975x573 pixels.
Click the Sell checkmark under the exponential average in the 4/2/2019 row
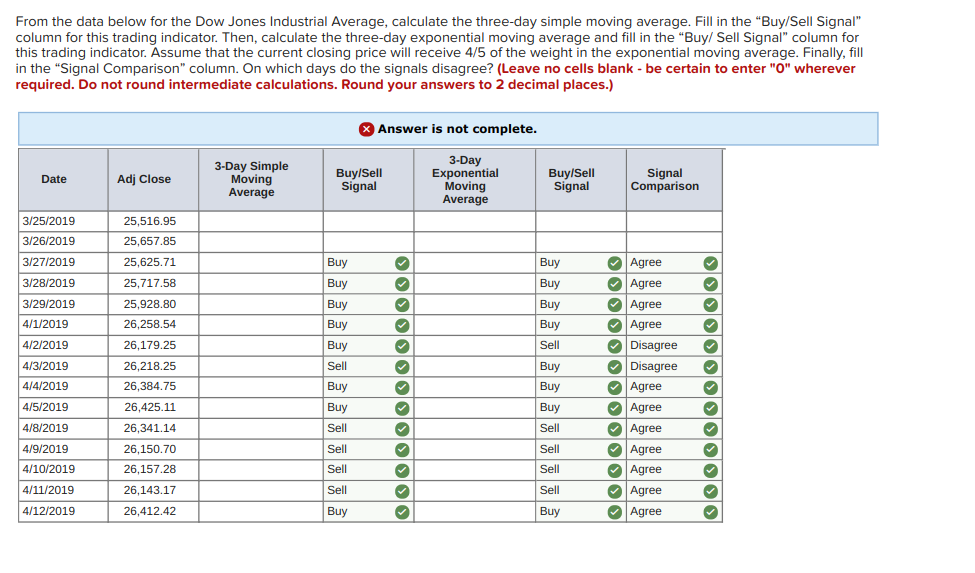pyautogui.click(x=615, y=346)
